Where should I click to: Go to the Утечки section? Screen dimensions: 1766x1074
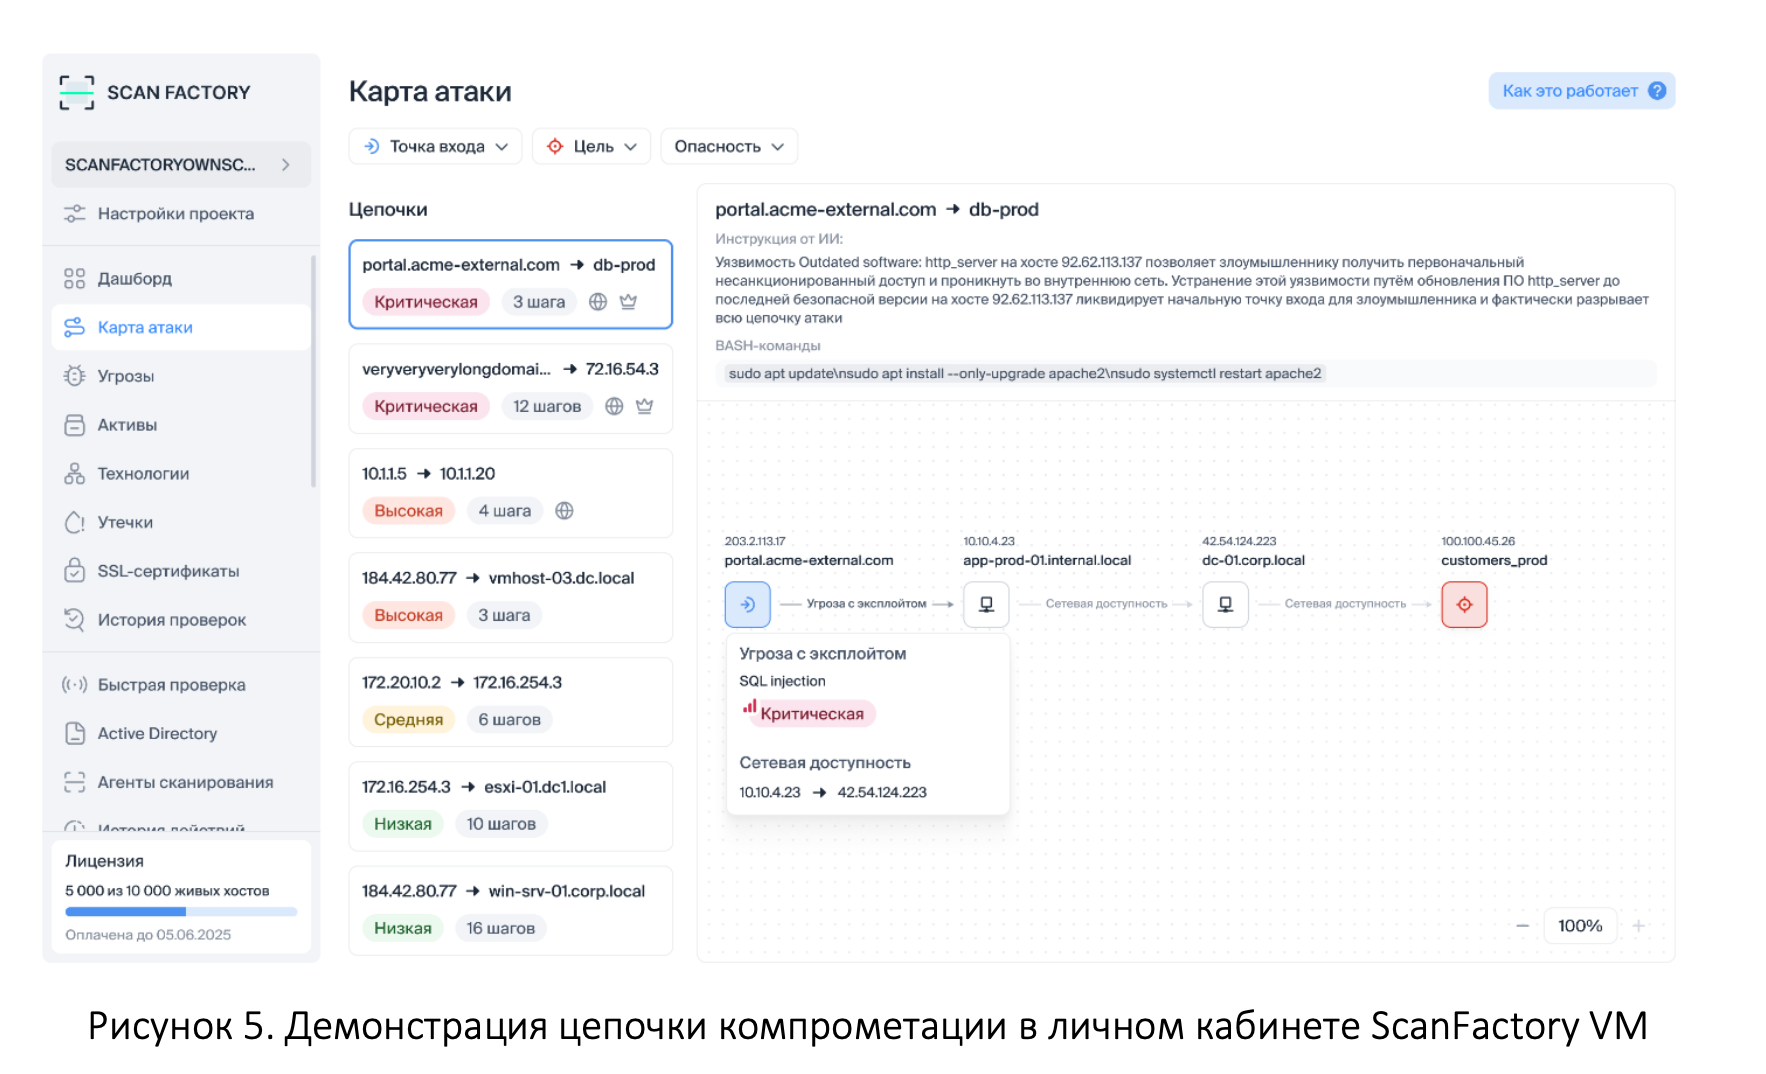point(181,522)
